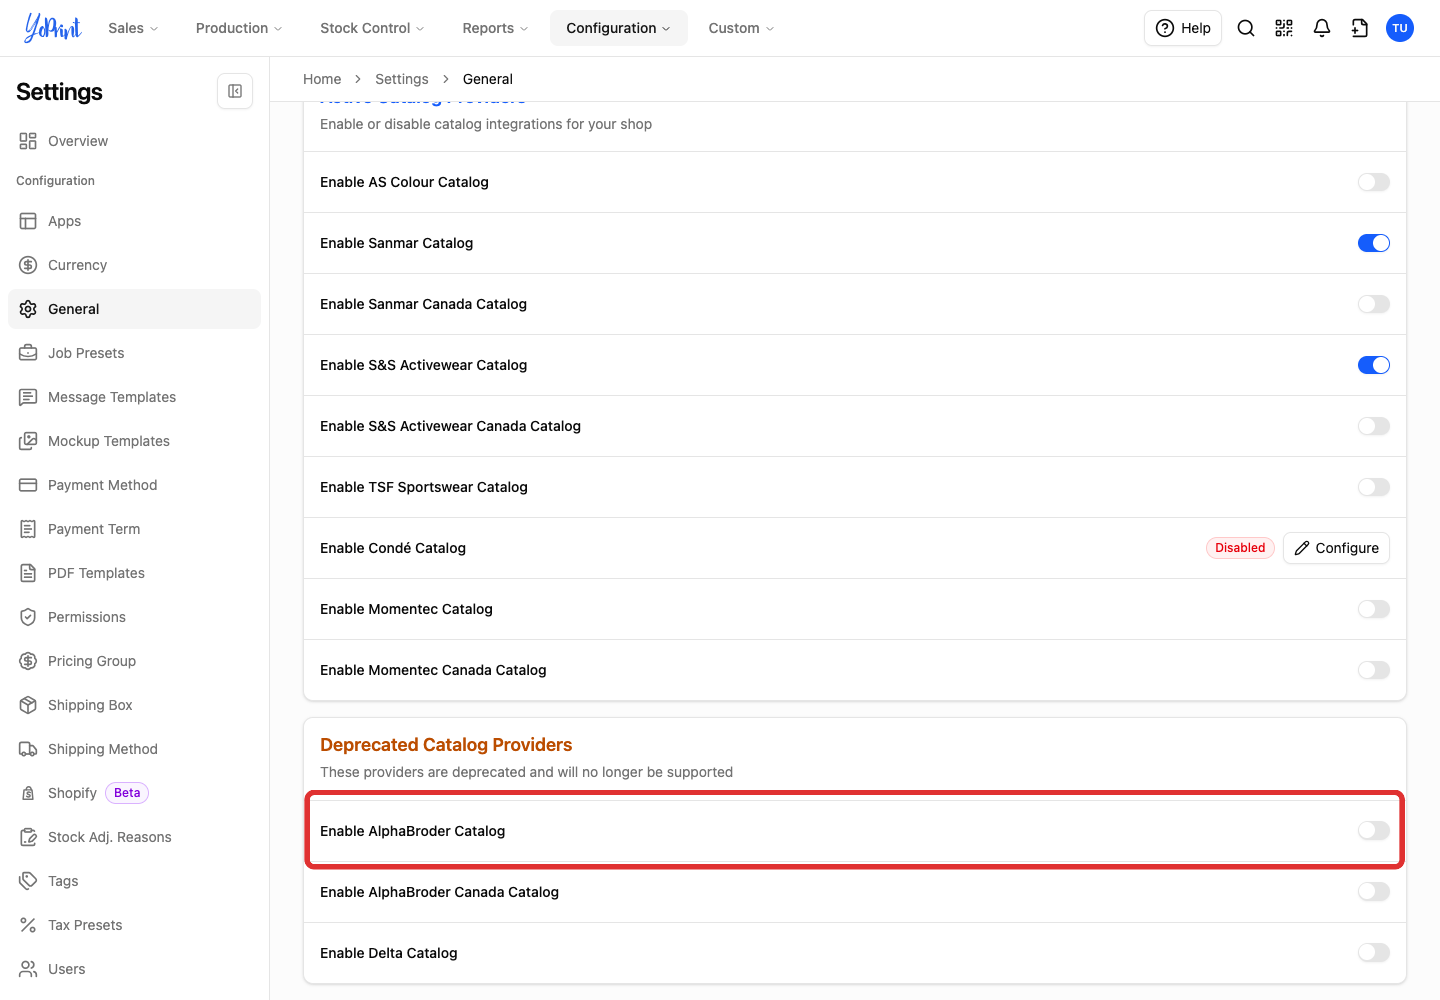The image size is (1440, 1000).
Task: Open the QR code scanner icon
Action: [1284, 28]
